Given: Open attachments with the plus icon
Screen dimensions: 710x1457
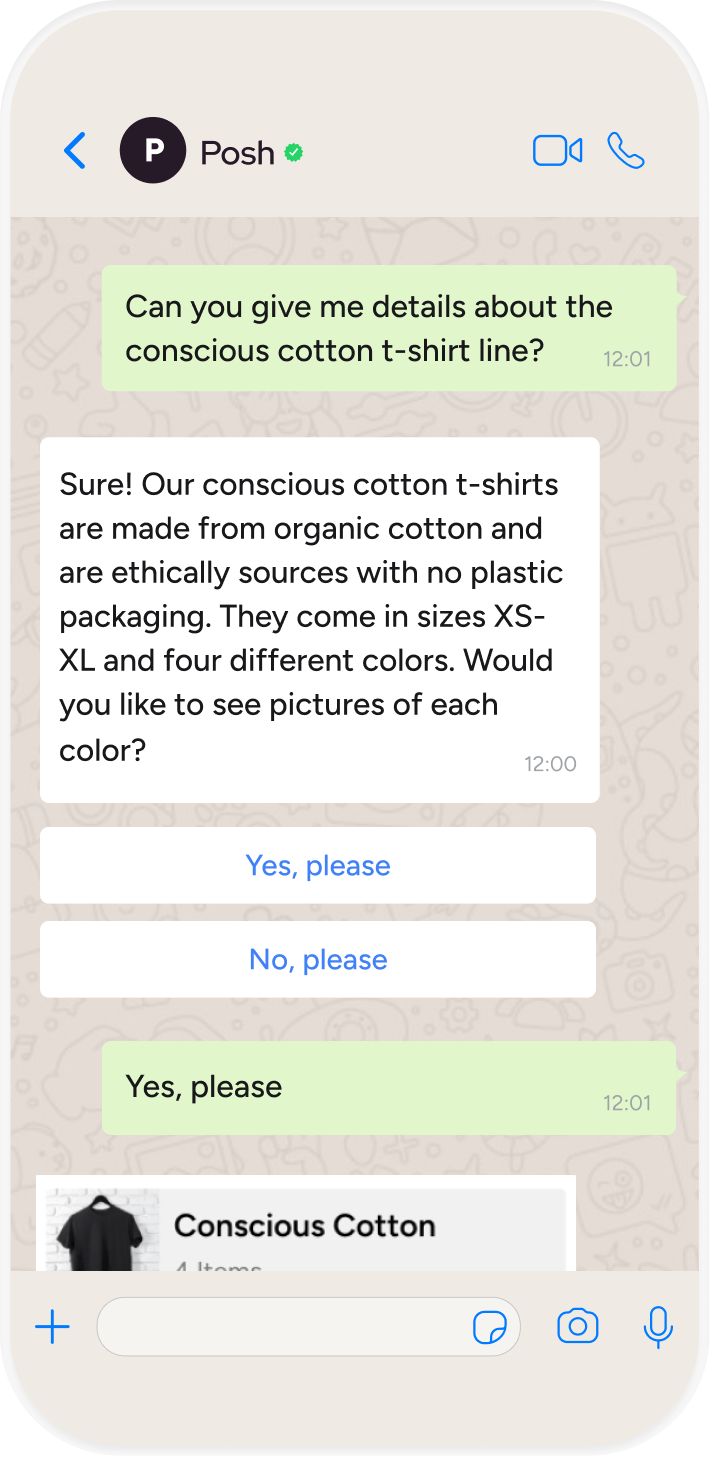Looking at the screenshot, I should click(52, 1327).
